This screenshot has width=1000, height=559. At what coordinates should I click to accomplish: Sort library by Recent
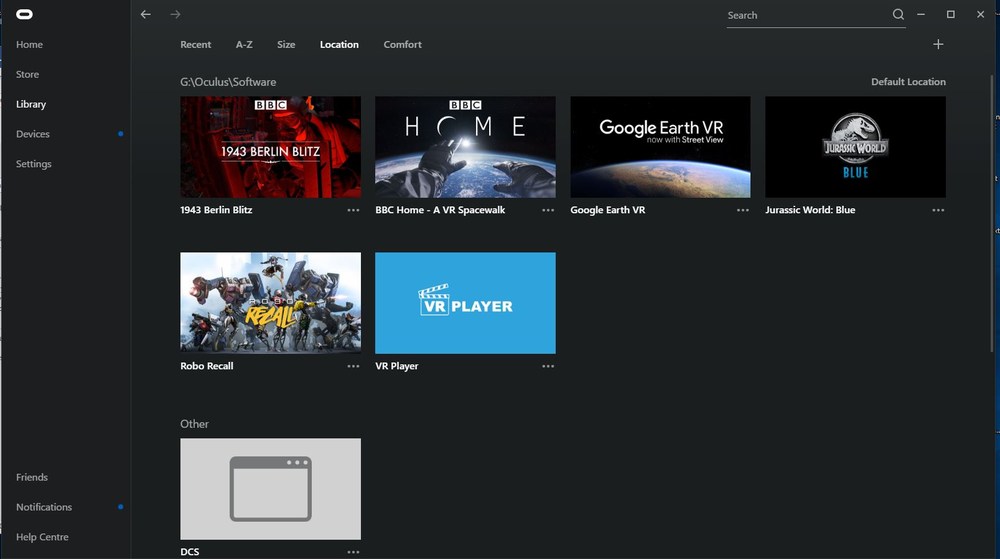pos(195,45)
